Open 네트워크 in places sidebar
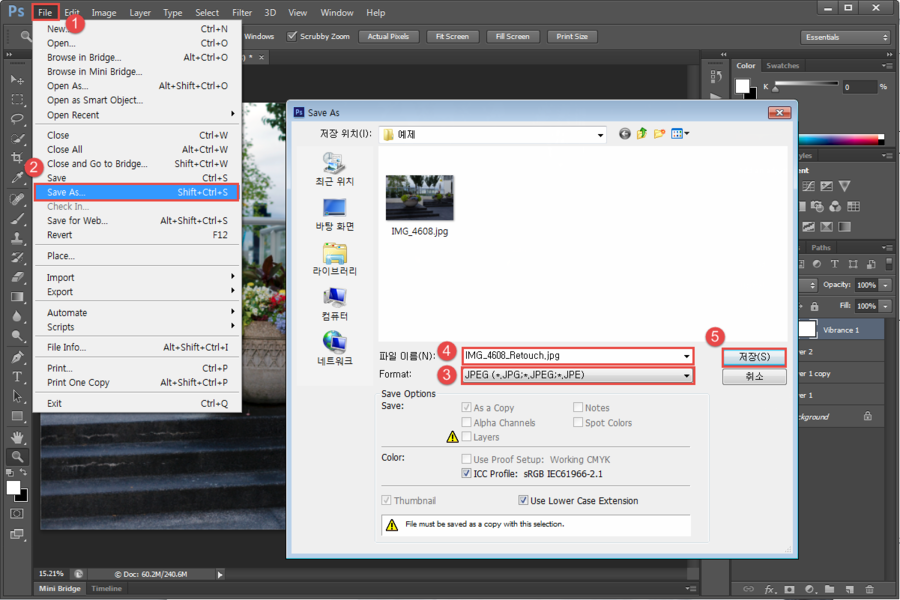 tap(335, 349)
